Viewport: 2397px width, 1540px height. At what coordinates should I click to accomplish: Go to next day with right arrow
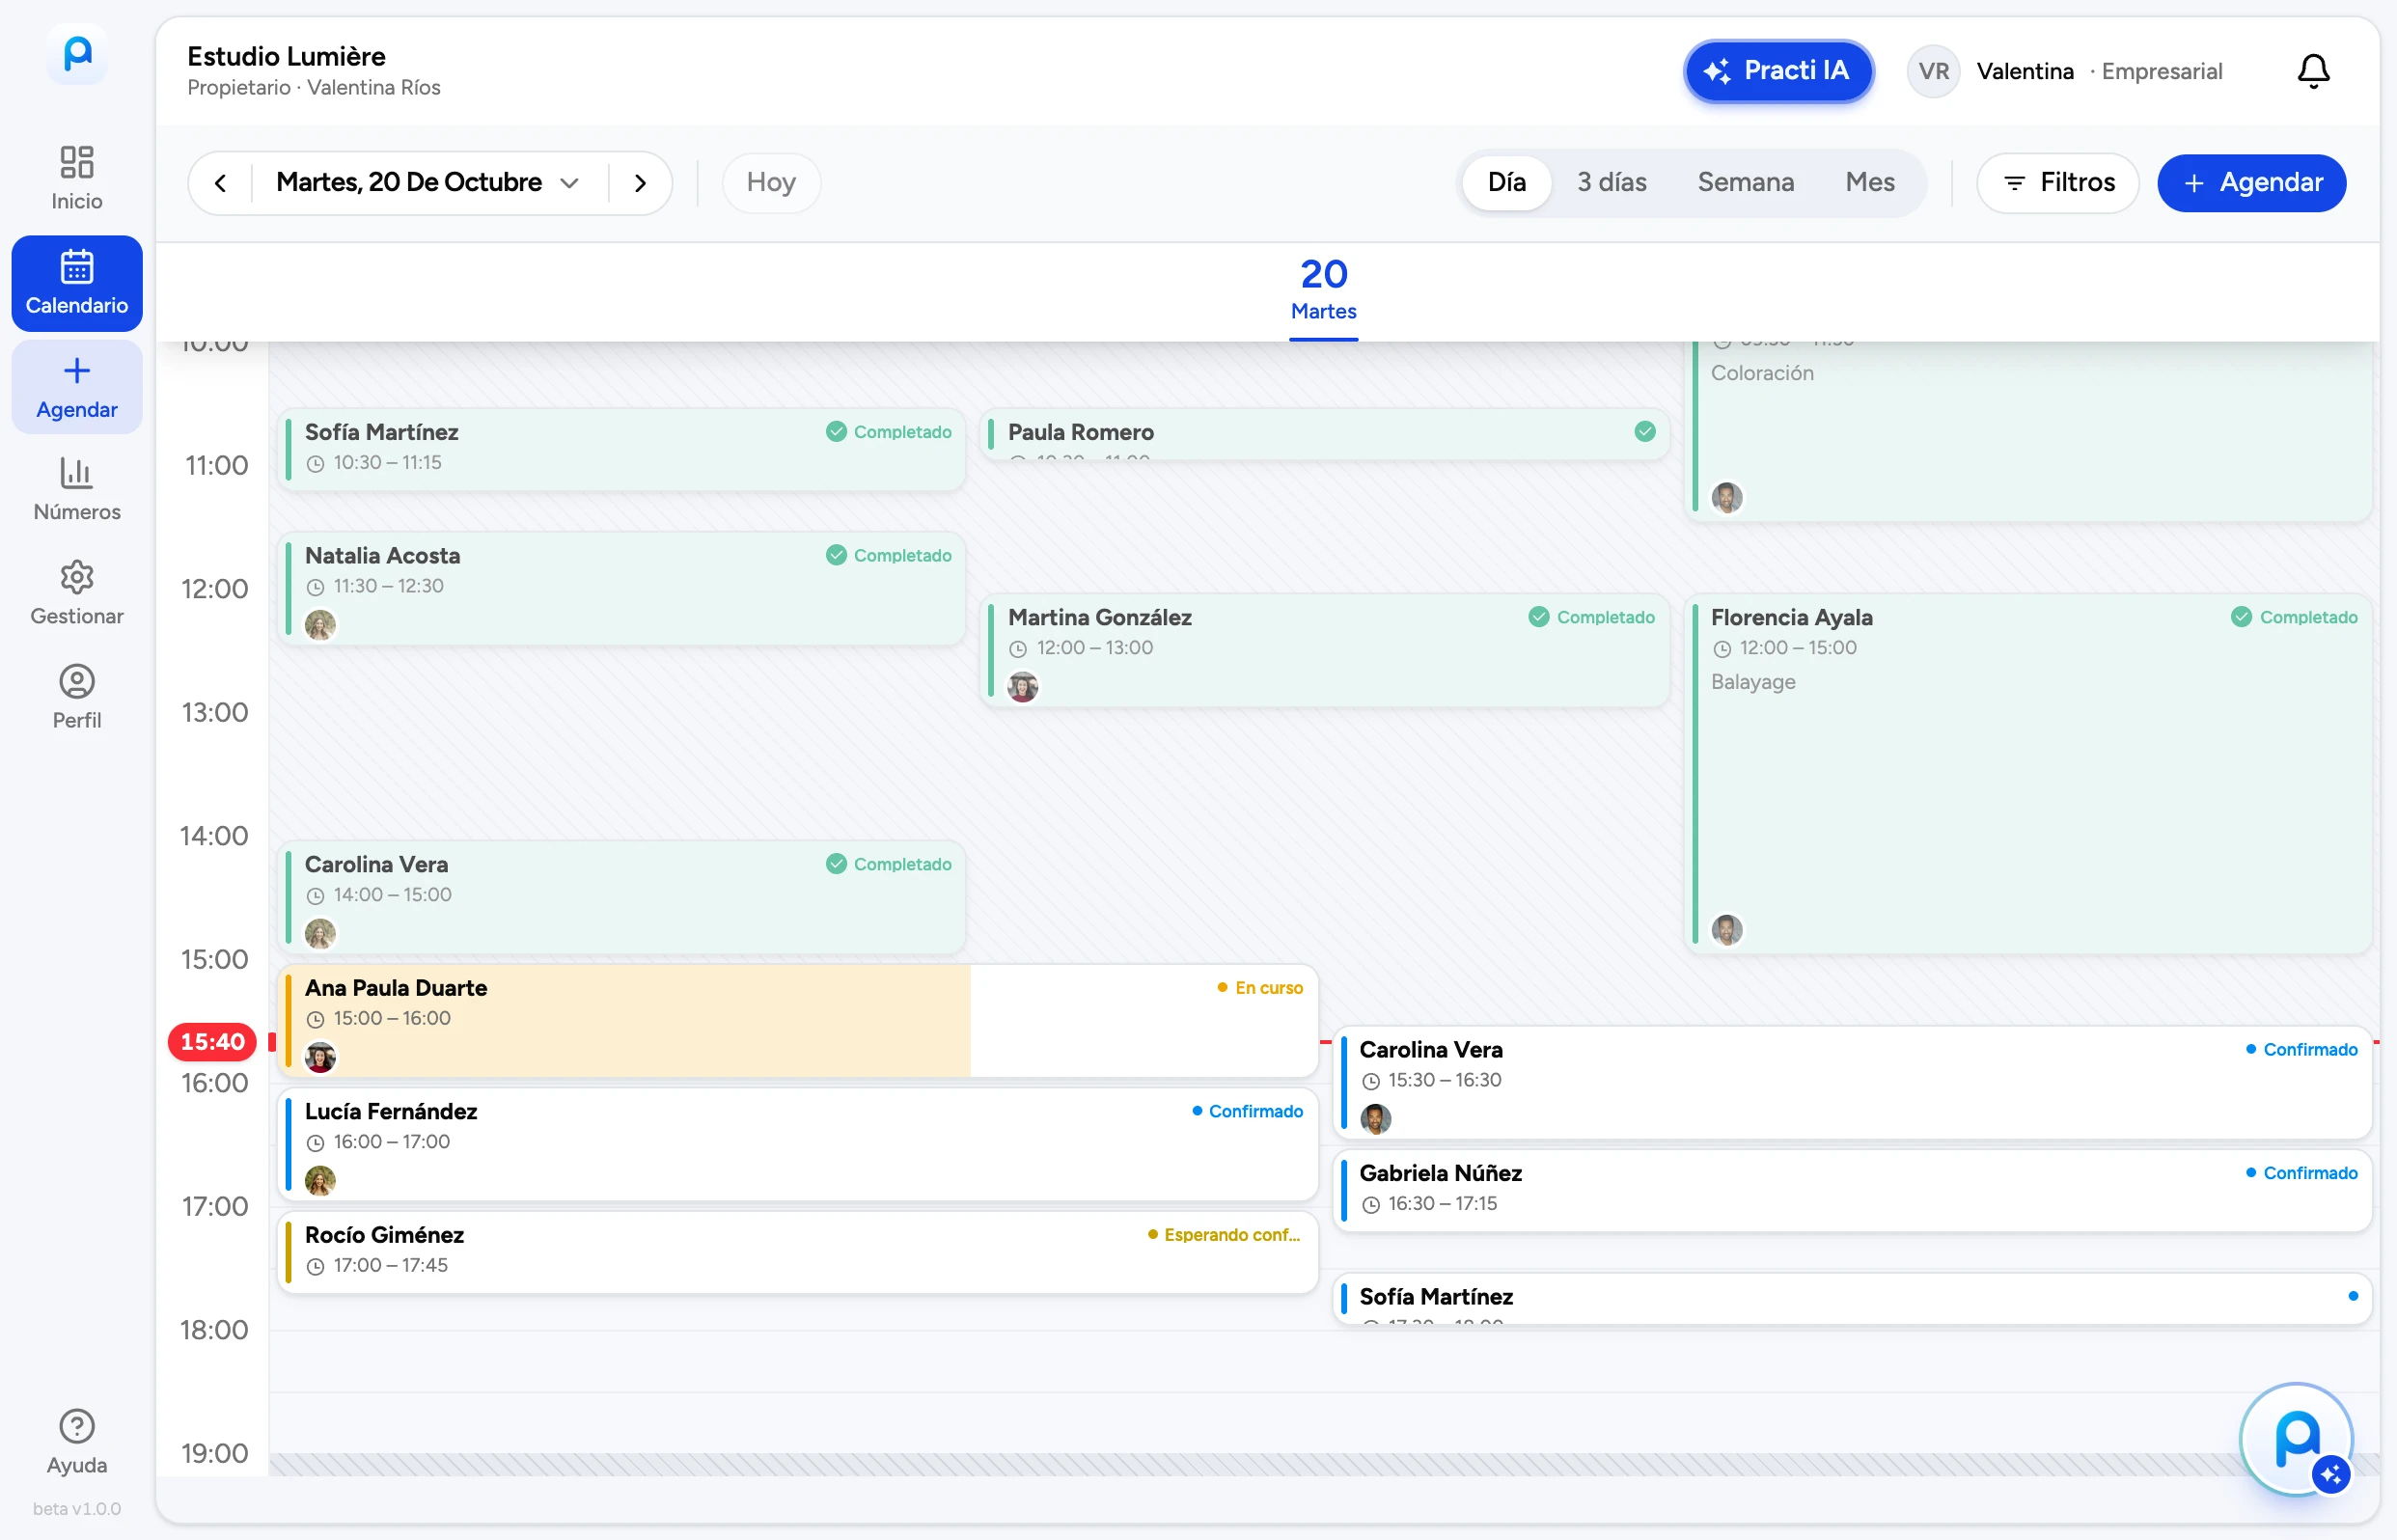pyautogui.click(x=640, y=183)
